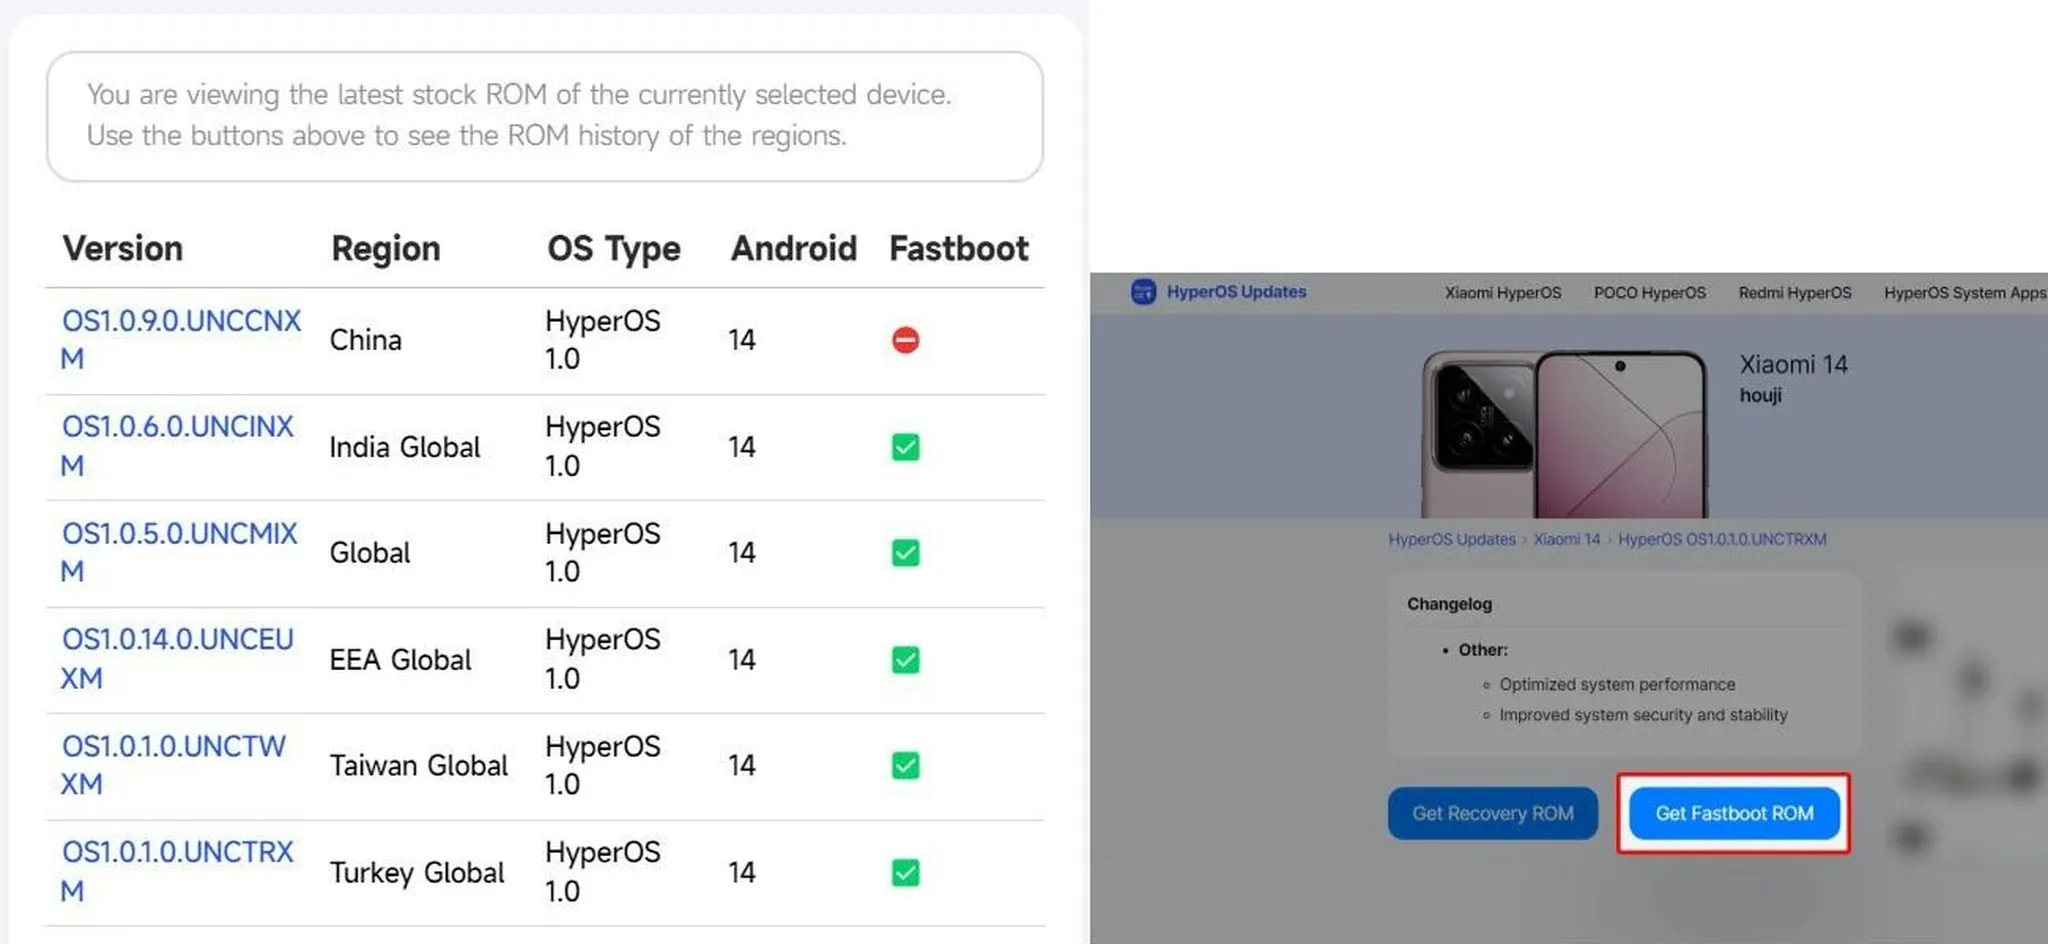Image resolution: width=2048 pixels, height=944 pixels.
Task: Click the Xiaomi 14 breadcrumb link
Action: point(1566,539)
